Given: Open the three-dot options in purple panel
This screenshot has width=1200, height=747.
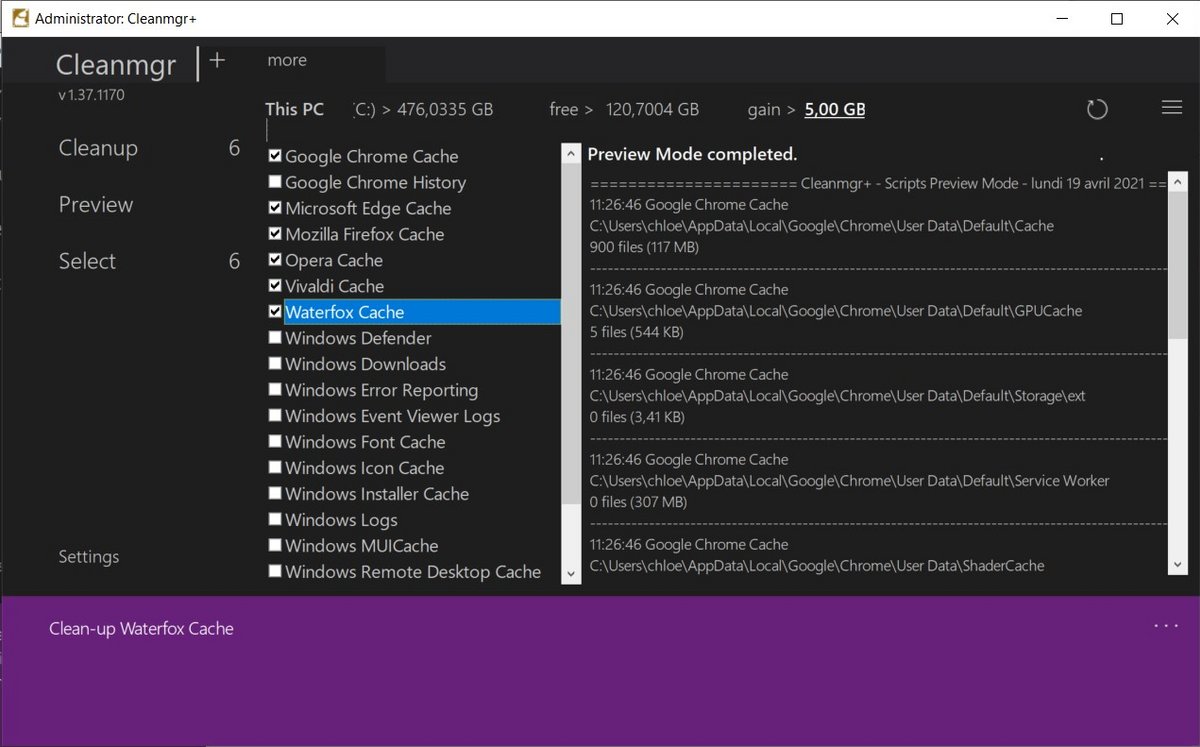Looking at the screenshot, I should click(x=1166, y=626).
